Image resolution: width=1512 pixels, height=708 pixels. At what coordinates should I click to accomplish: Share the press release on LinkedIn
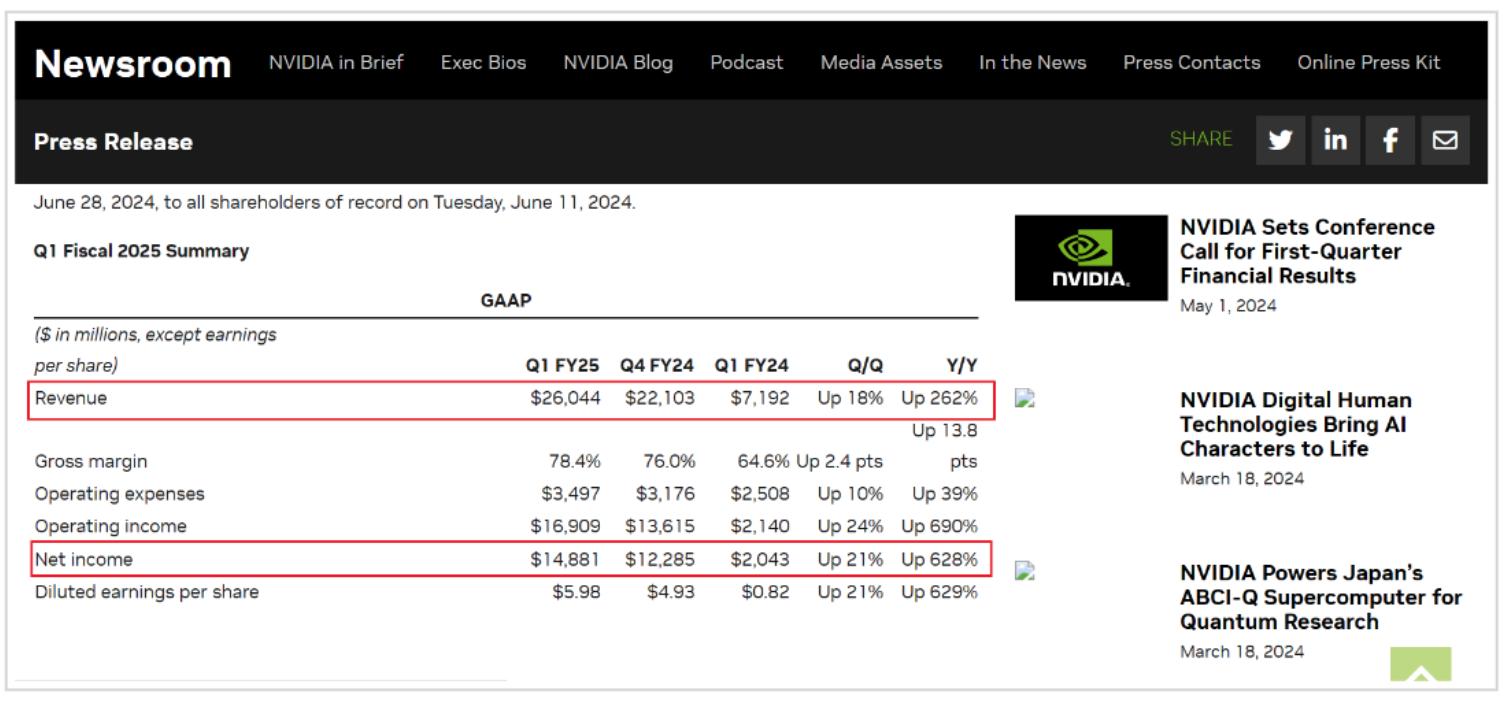(x=1335, y=140)
